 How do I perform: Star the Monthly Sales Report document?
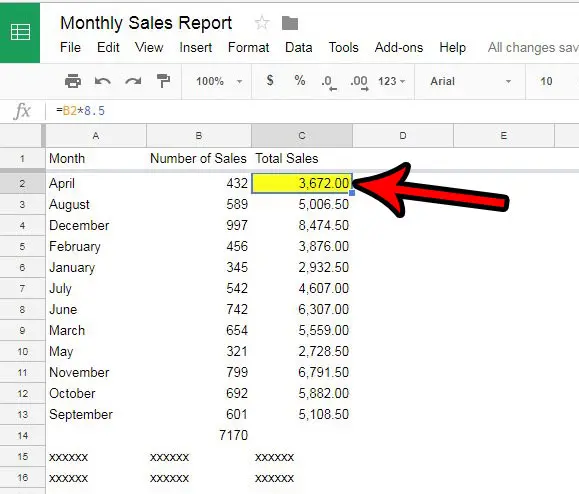(x=262, y=23)
